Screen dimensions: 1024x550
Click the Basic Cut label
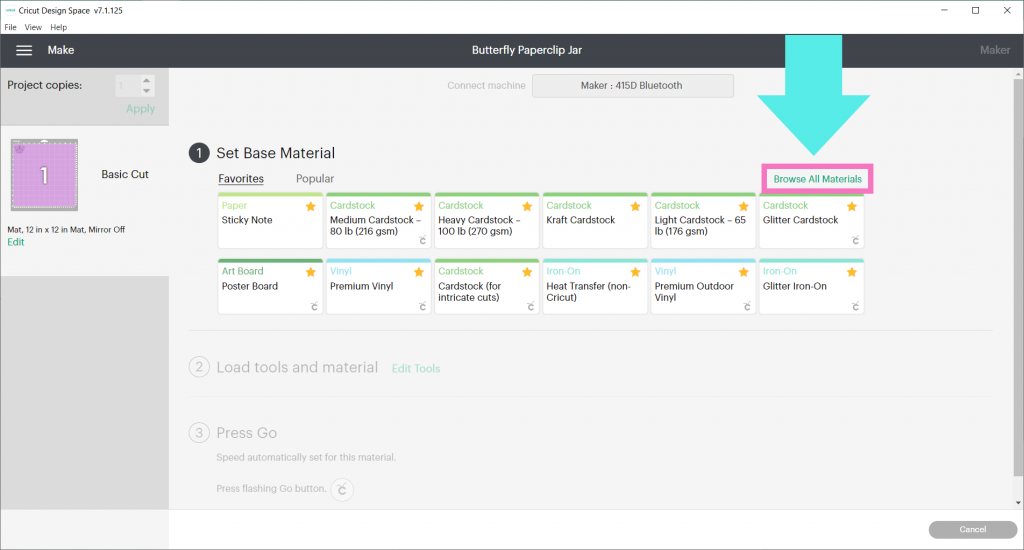pos(125,174)
